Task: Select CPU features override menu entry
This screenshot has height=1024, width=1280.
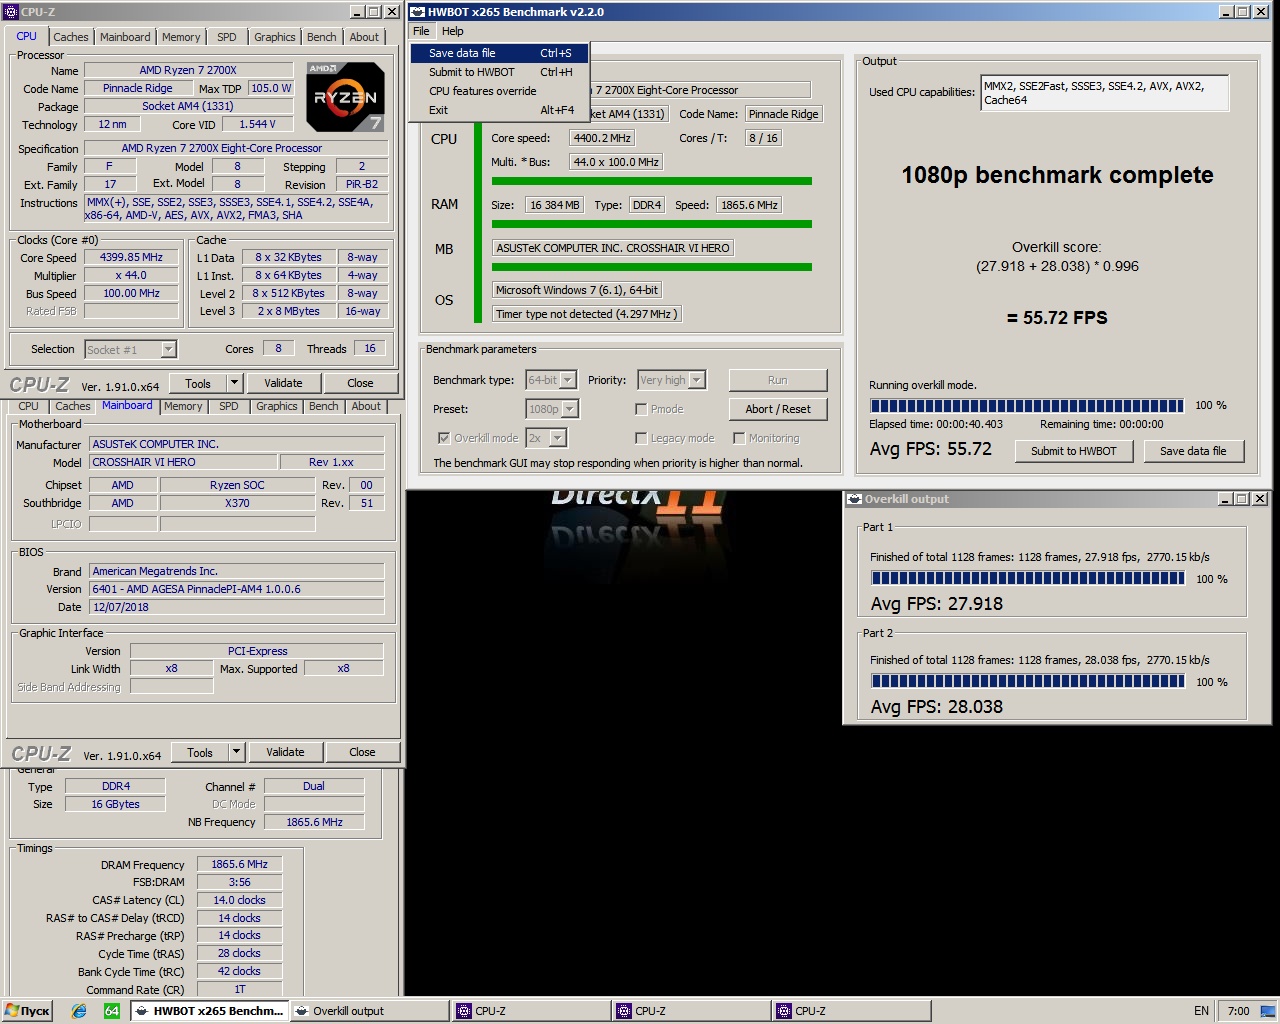Action: (x=499, y=91)
